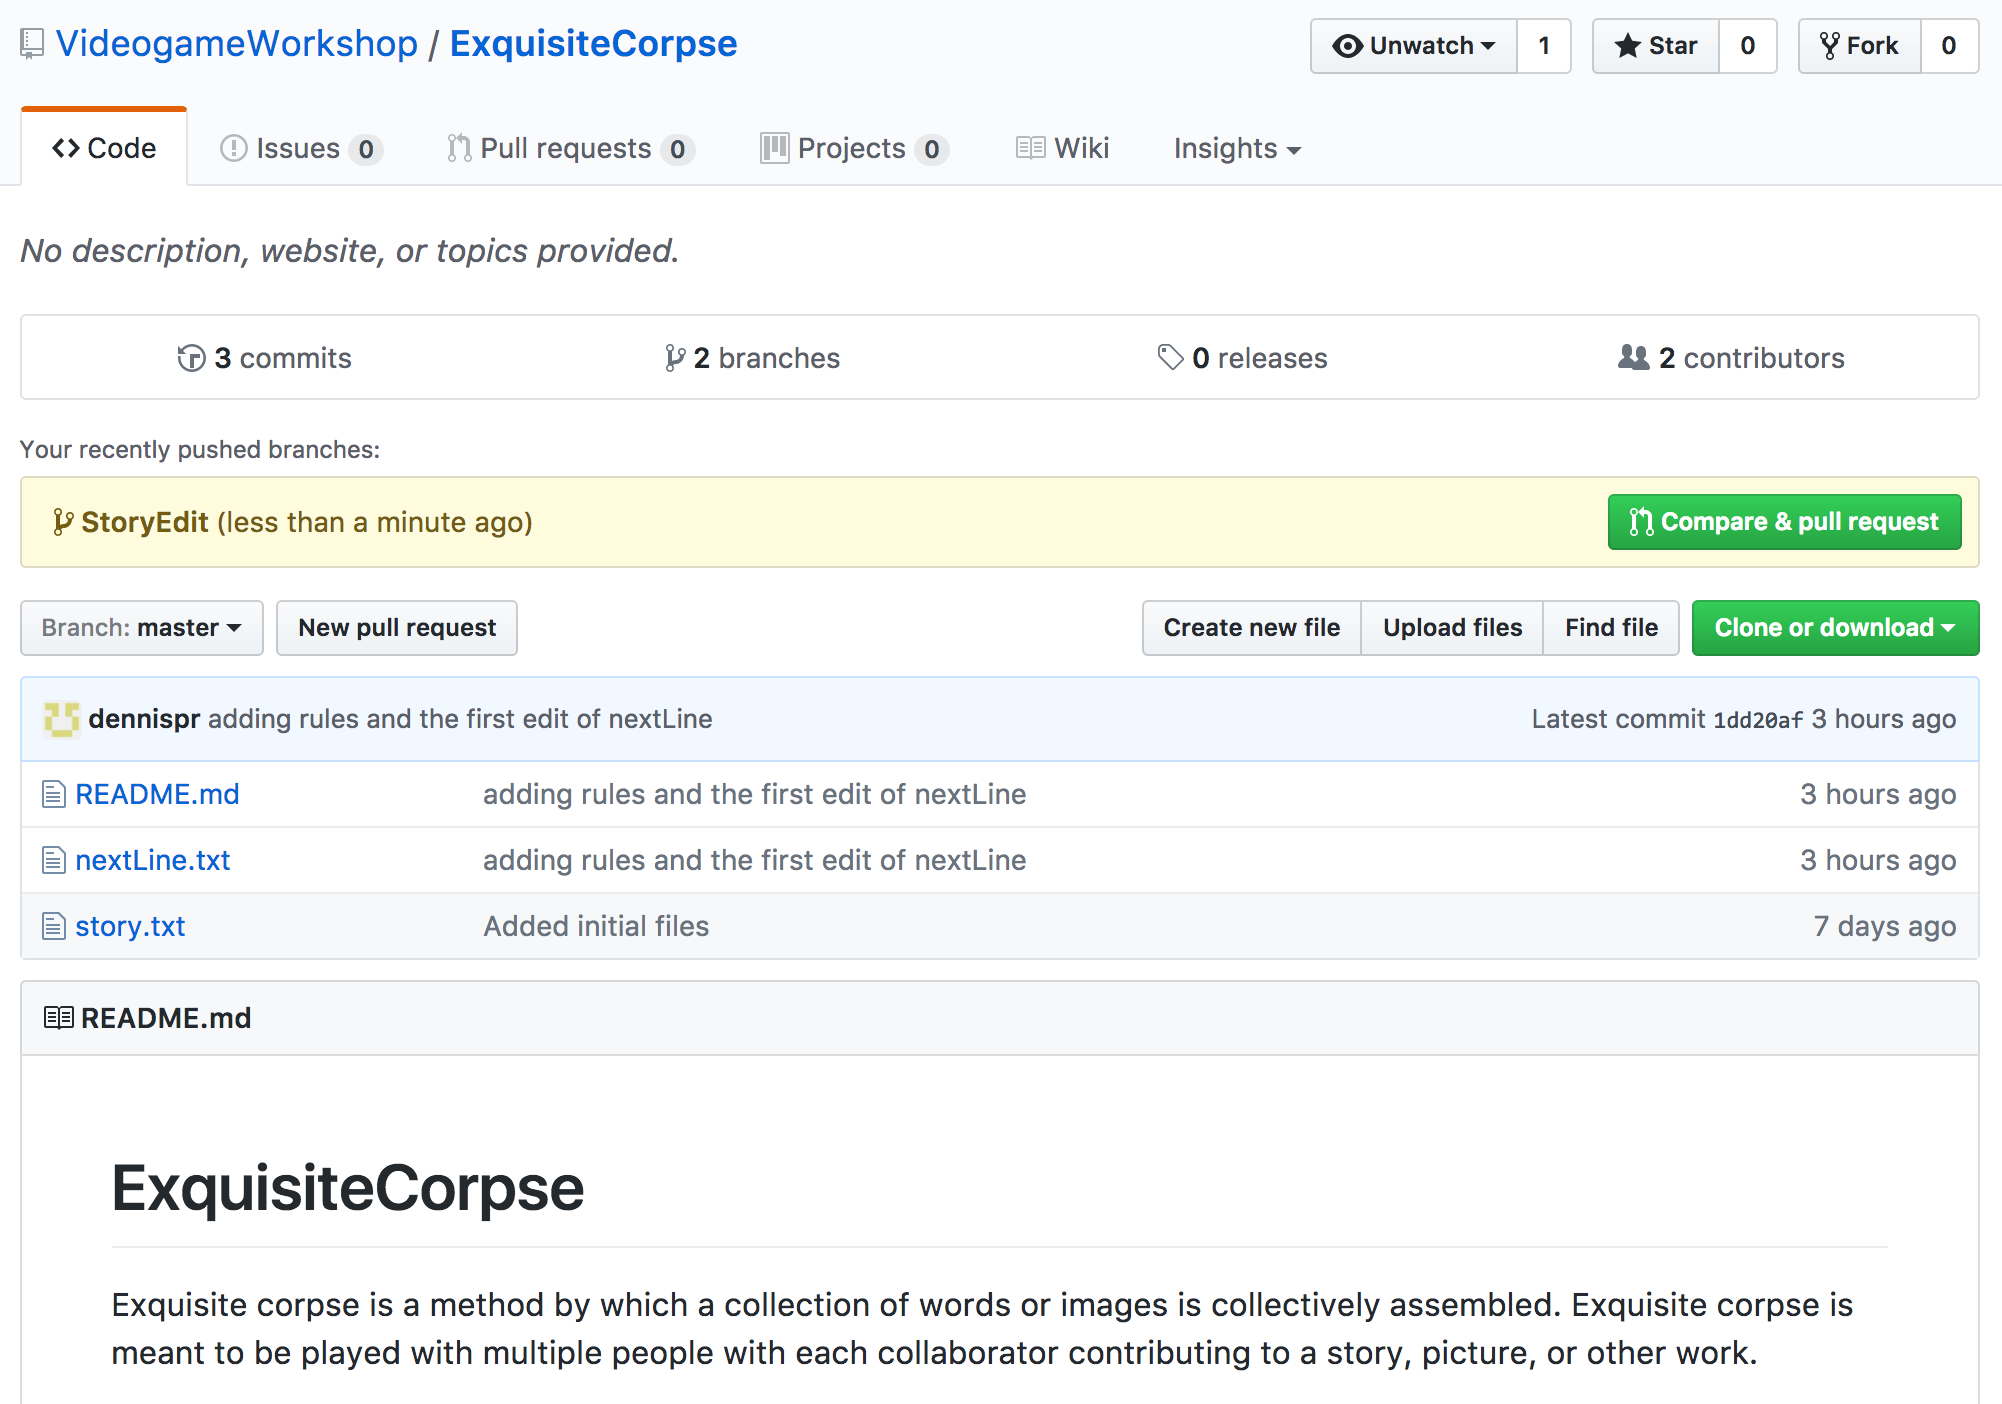Click '3 hours ago' in nextLine.txt row
Screen dimensions: 2002x1404
(1878, 860)
